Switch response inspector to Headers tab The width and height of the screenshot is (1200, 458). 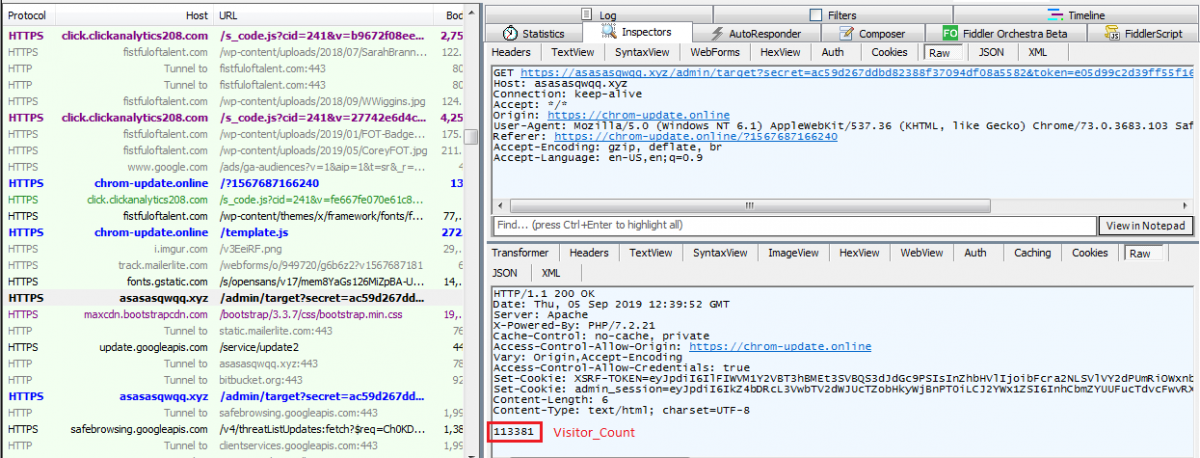589,253
